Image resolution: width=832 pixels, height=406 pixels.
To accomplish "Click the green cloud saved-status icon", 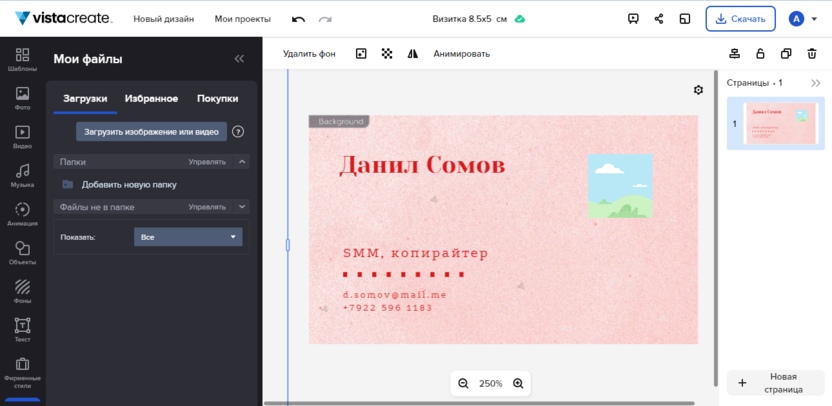I will click(520, 19).
